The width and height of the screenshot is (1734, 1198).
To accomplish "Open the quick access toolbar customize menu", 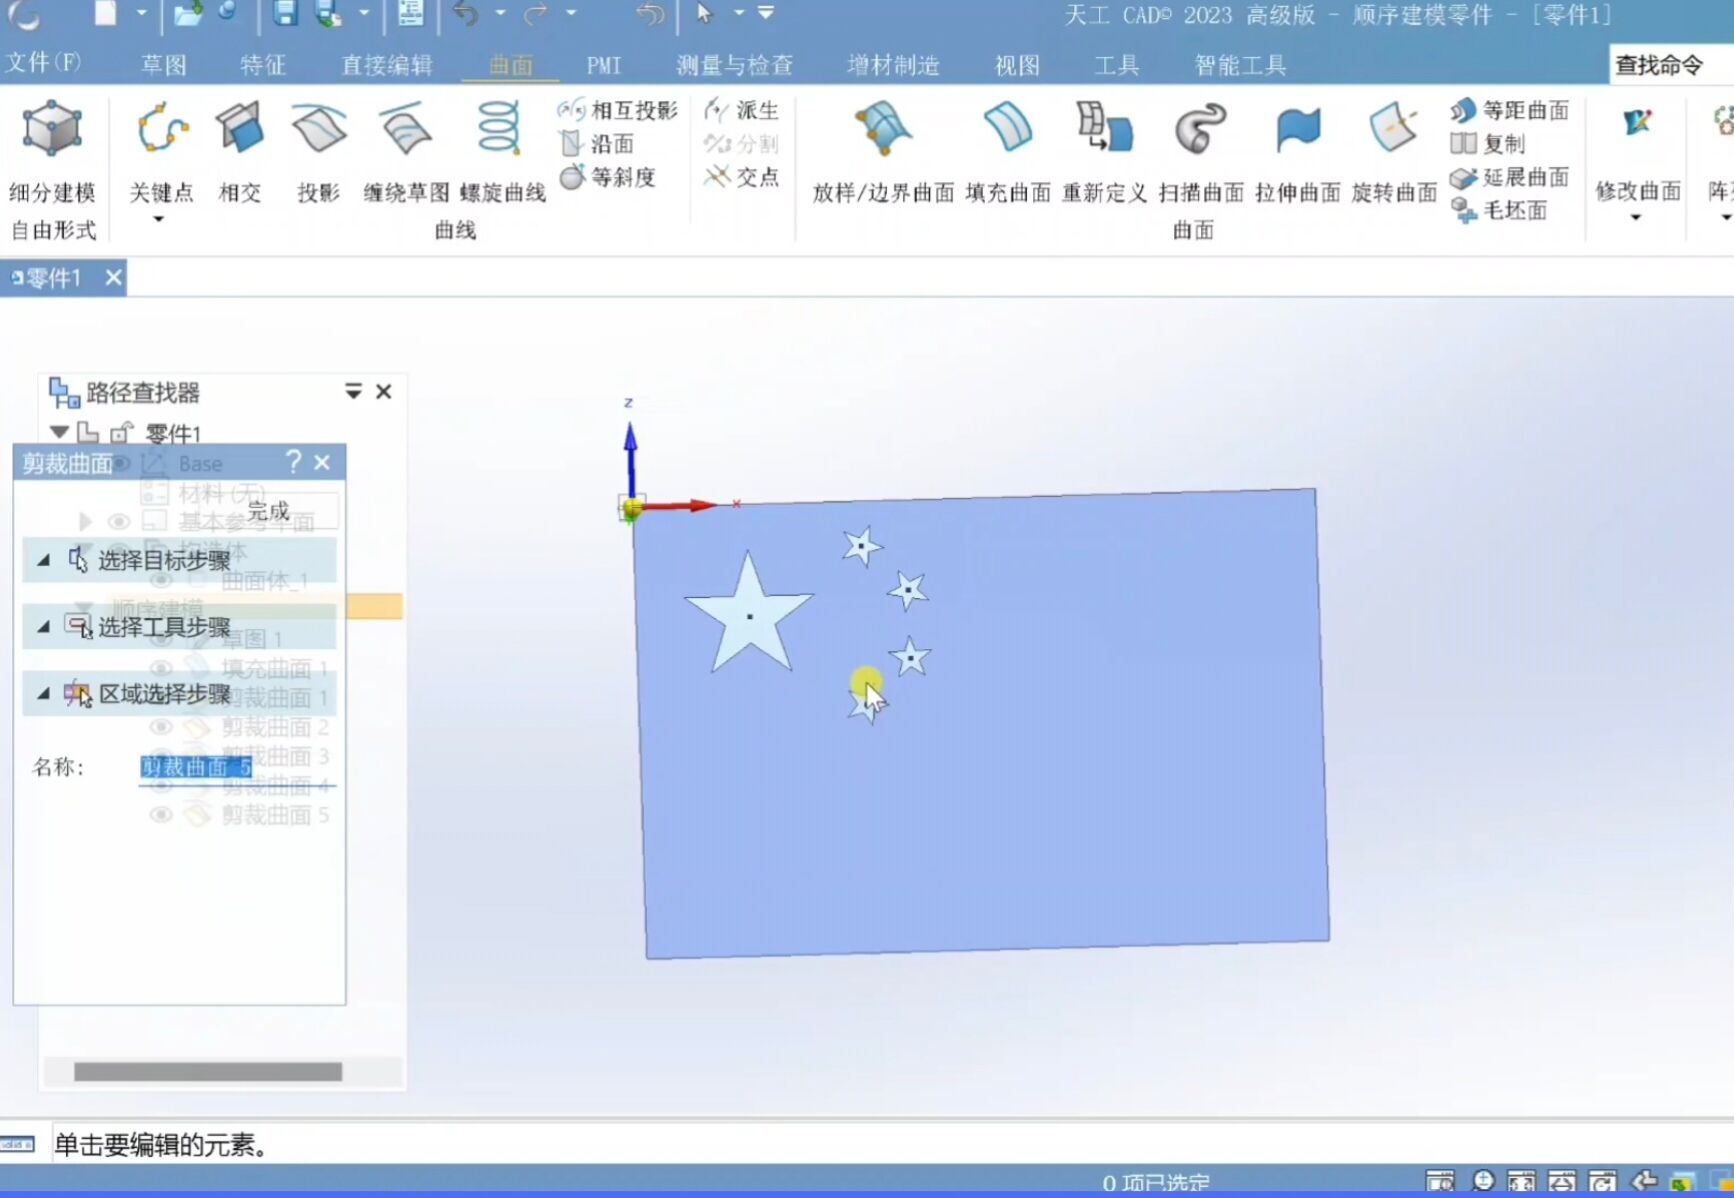I will [766, 13].
